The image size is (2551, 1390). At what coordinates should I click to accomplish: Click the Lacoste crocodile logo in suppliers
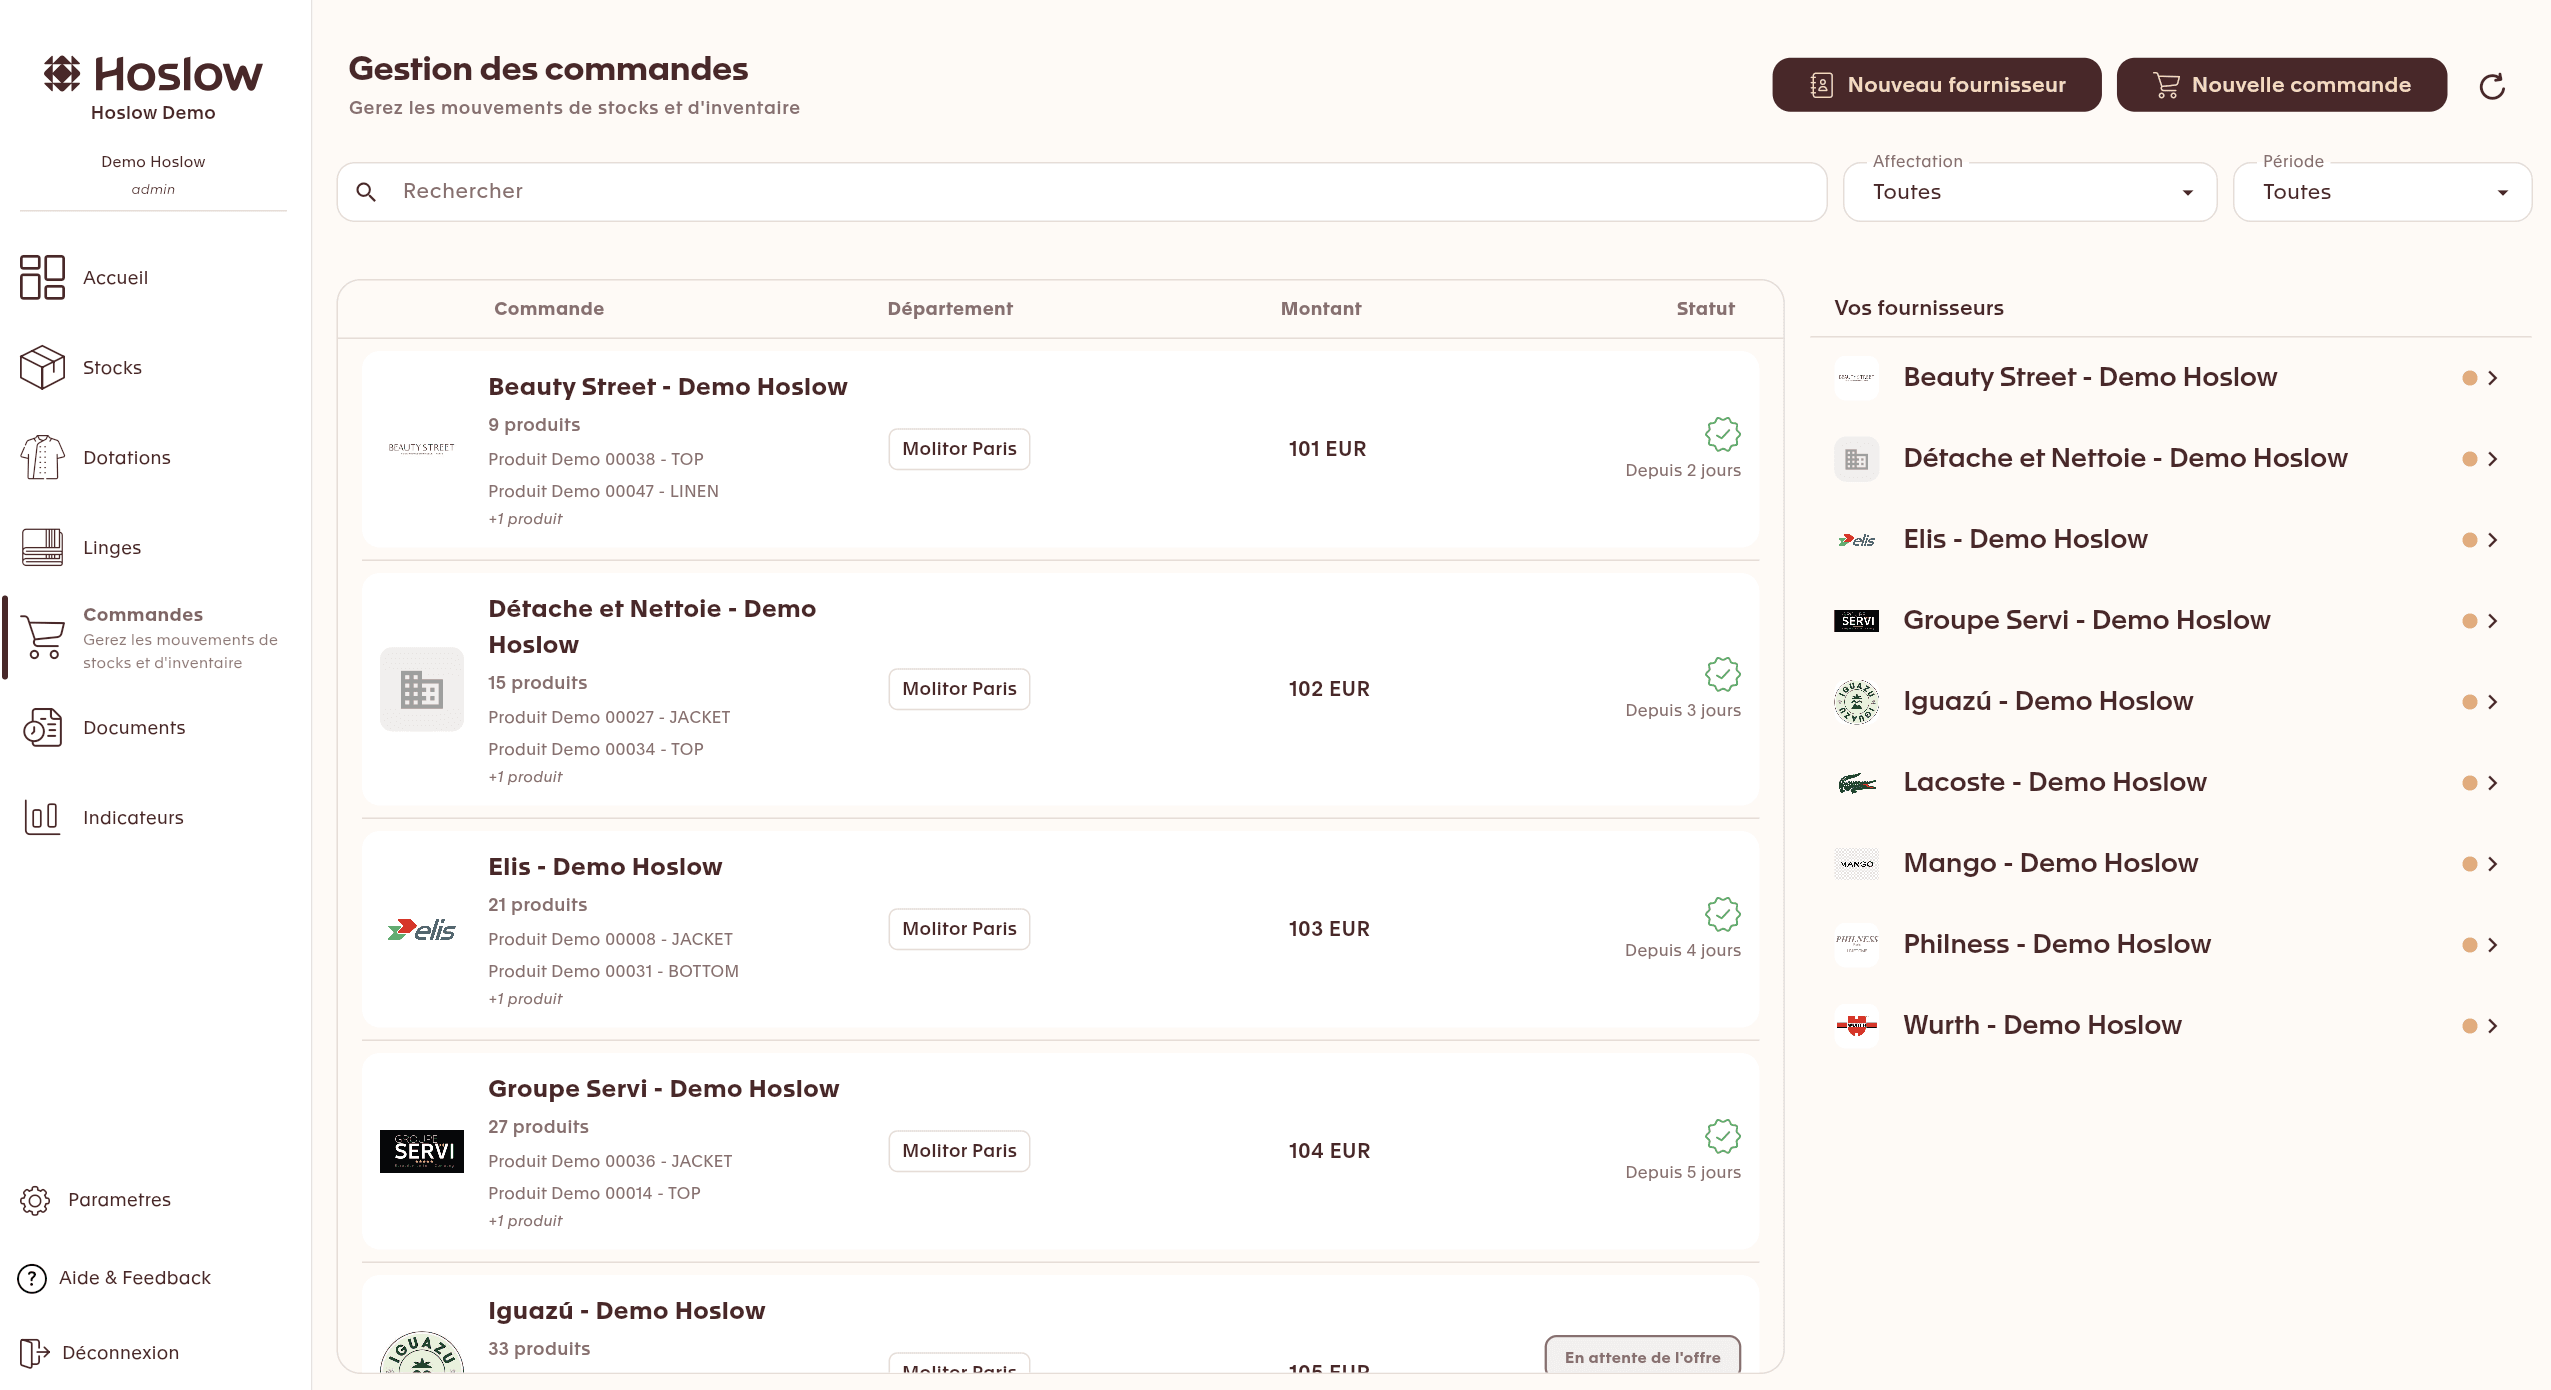coord(1857,783)
